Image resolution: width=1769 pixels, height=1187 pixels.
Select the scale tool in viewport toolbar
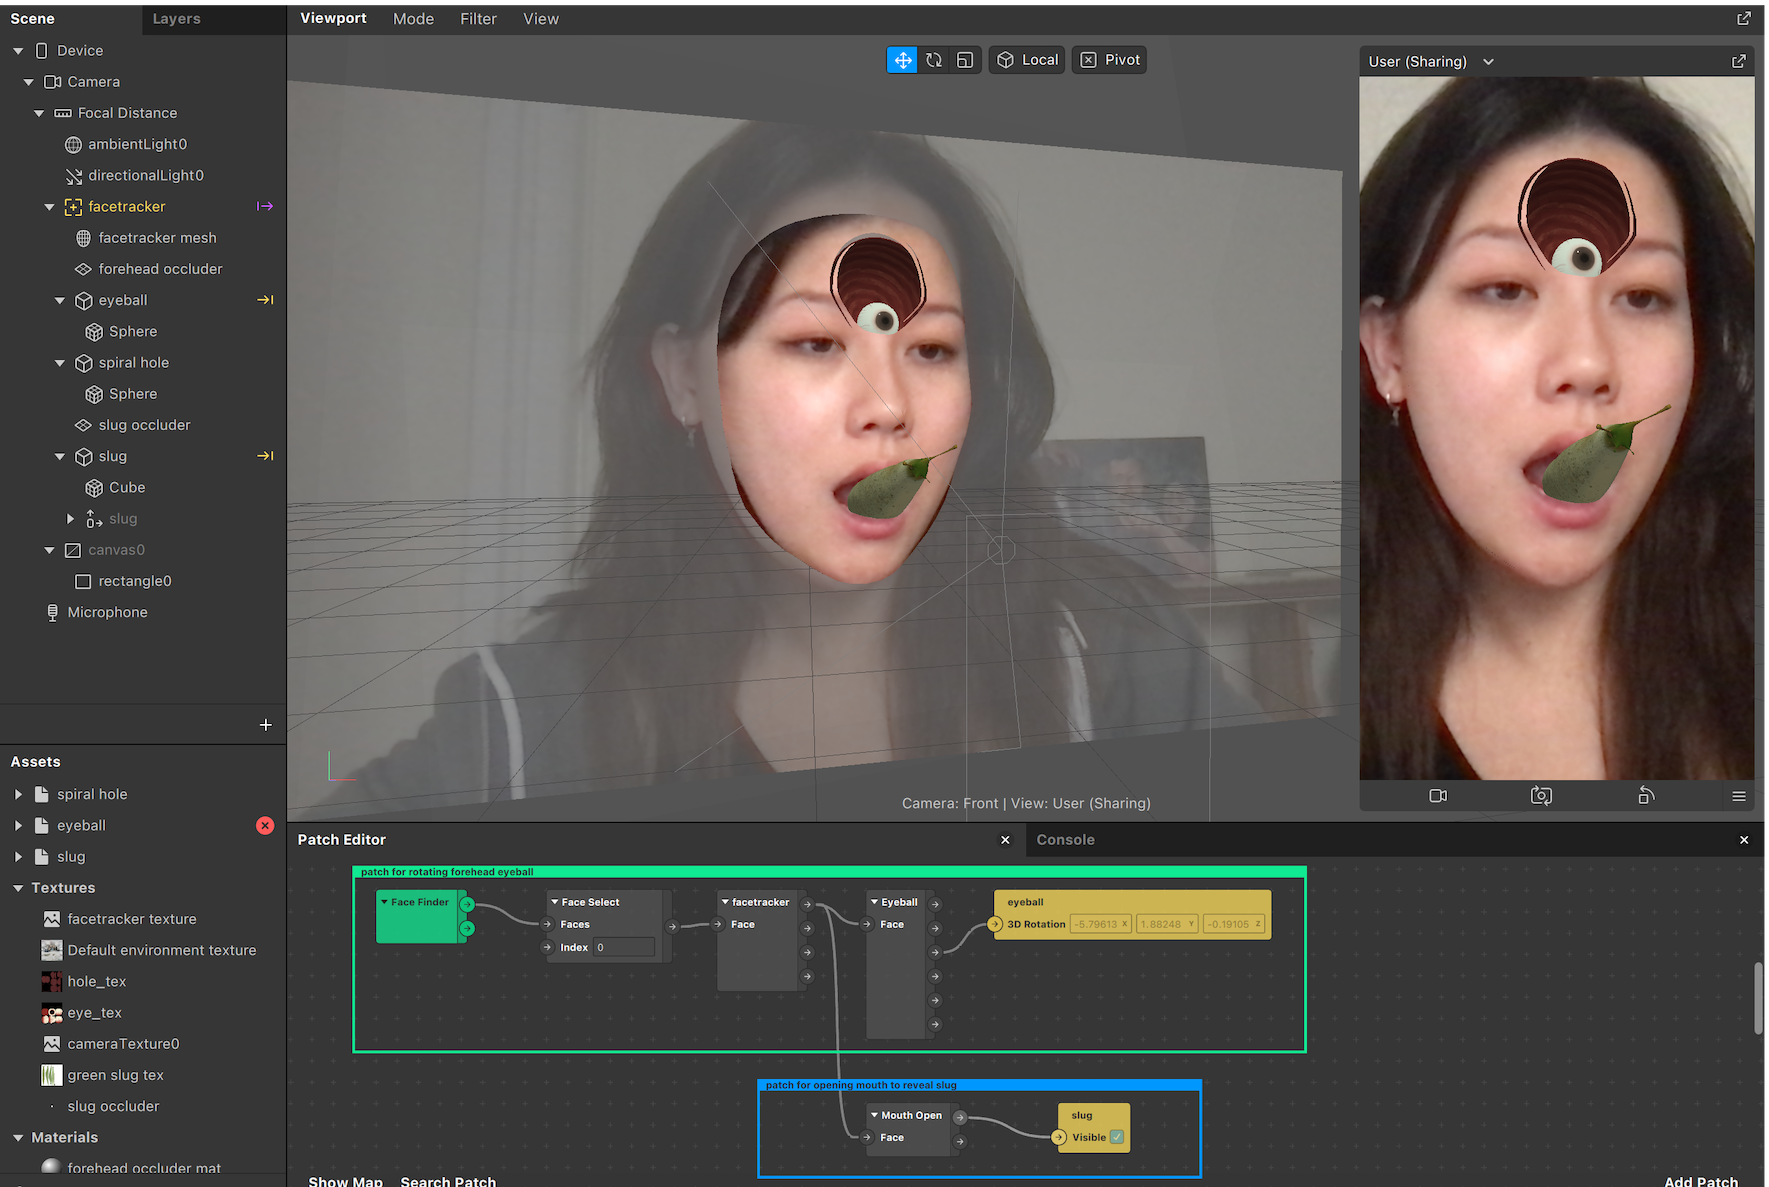(x=964, y=59)
